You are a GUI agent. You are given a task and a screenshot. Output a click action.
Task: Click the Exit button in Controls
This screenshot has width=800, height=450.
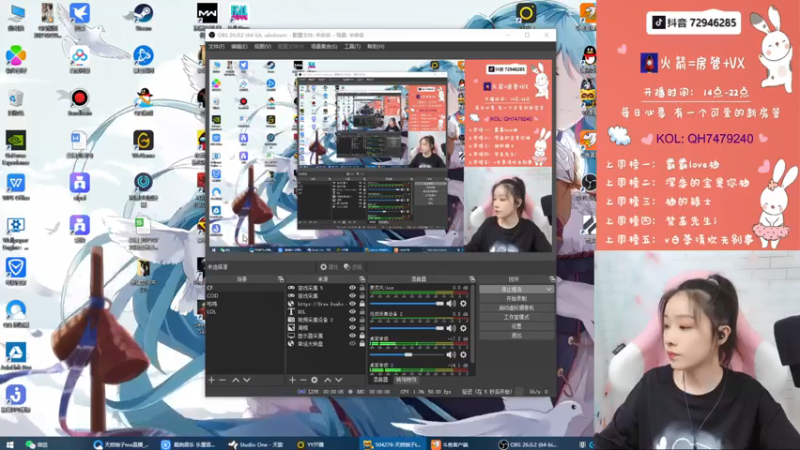[x=516, y=335]
